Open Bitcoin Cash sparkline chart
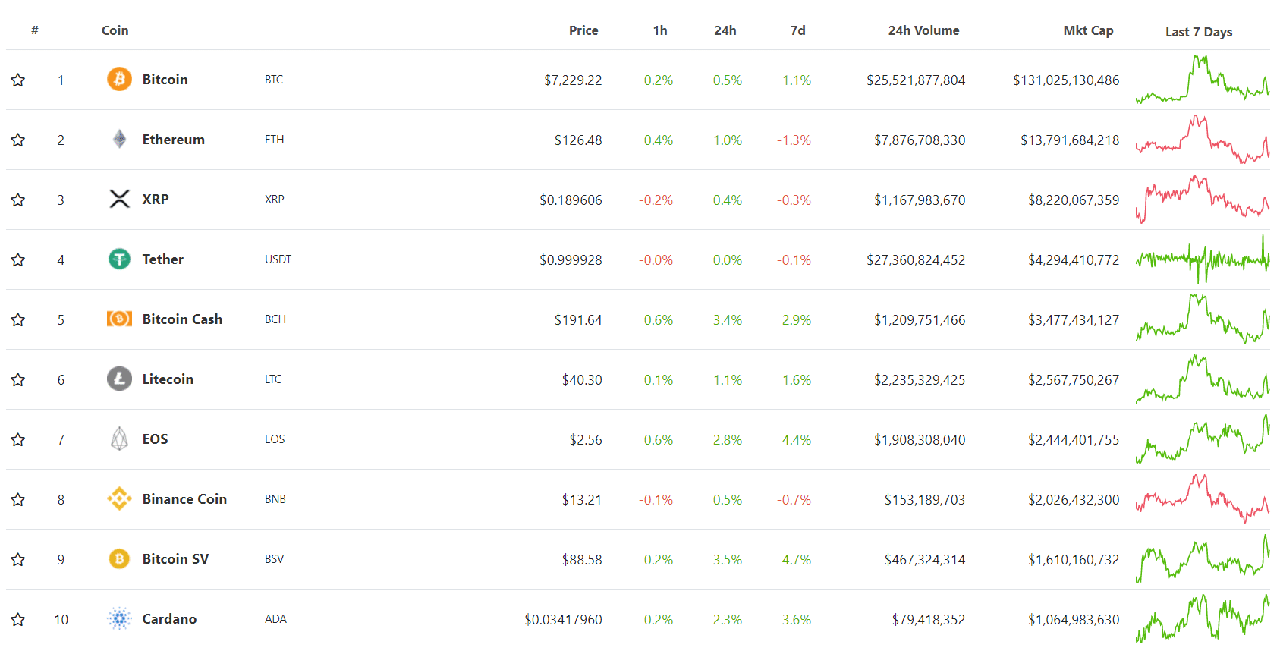This screenshot has width=1280, height=654. click(1202, 320)
